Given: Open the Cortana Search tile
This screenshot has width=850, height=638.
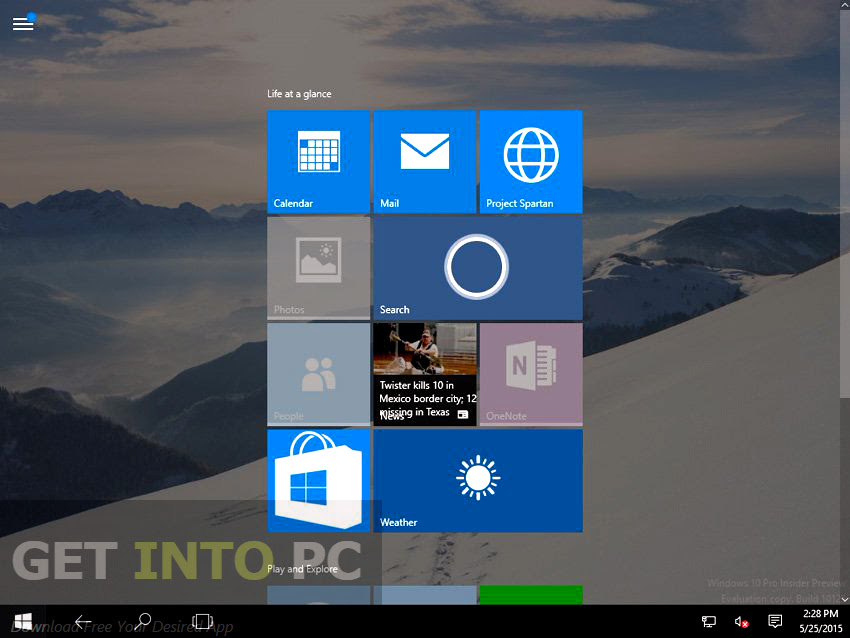Looking at the screenshot, I should click(478, 268).
